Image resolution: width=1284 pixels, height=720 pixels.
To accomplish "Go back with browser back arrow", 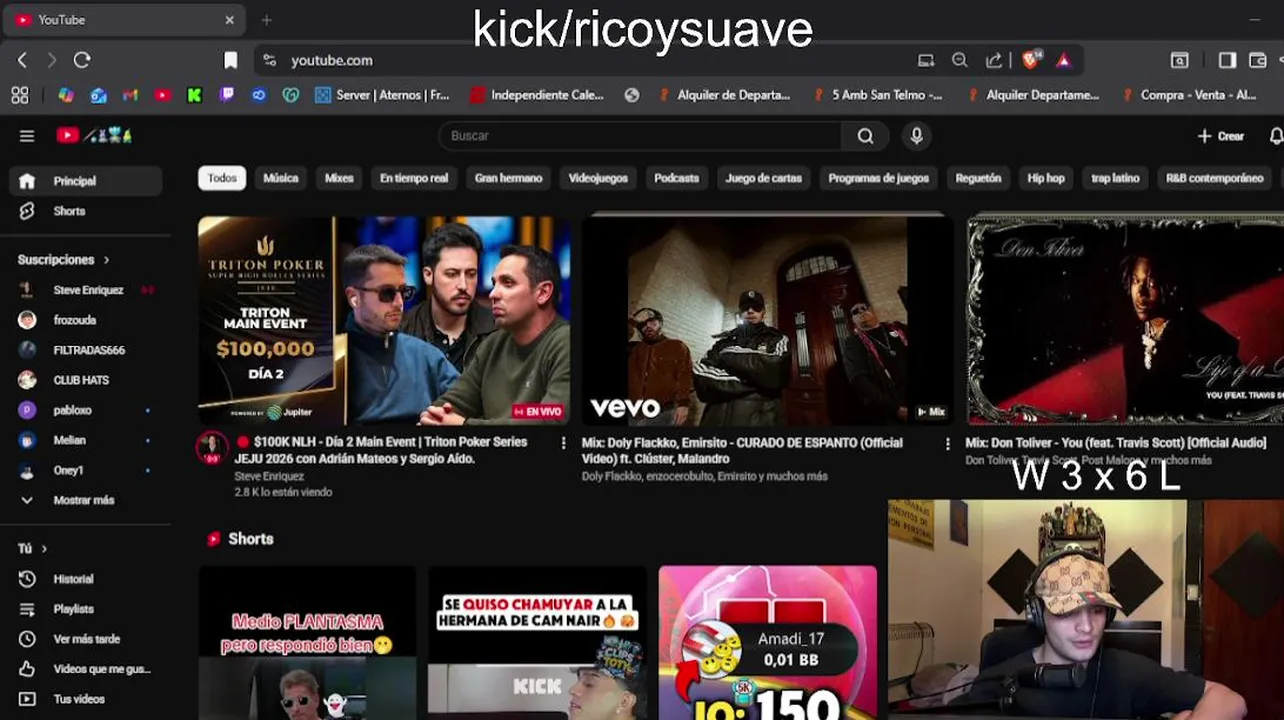I will [22, 60].
